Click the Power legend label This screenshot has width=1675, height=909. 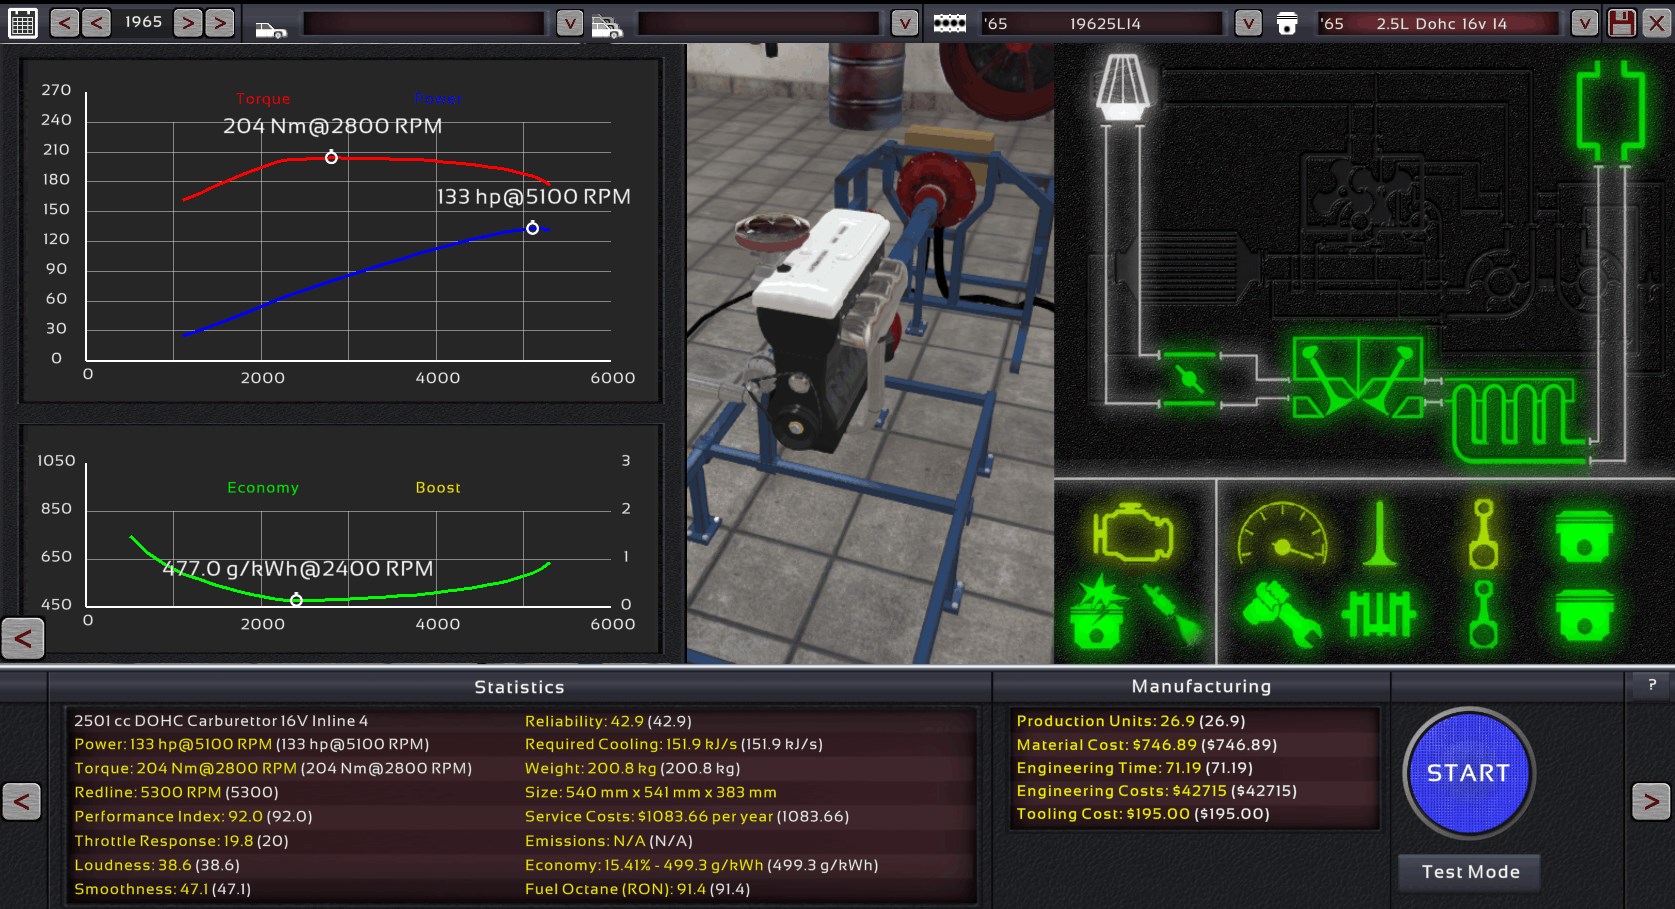pos(438,98)
